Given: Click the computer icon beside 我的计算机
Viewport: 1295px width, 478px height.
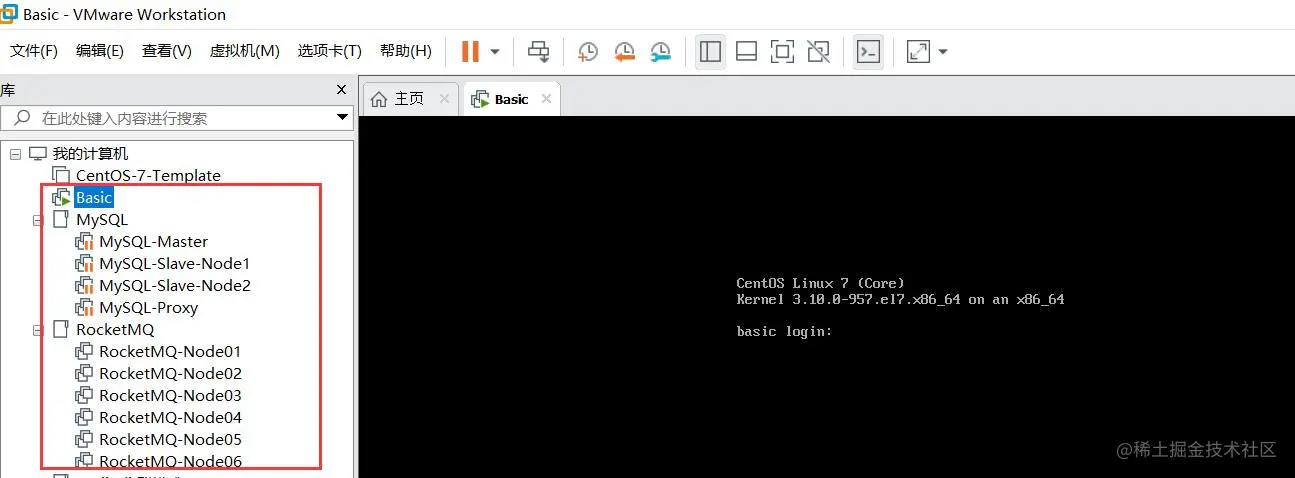Looking at the screenshot, I should pyautogui.click(x=38, y=154).
